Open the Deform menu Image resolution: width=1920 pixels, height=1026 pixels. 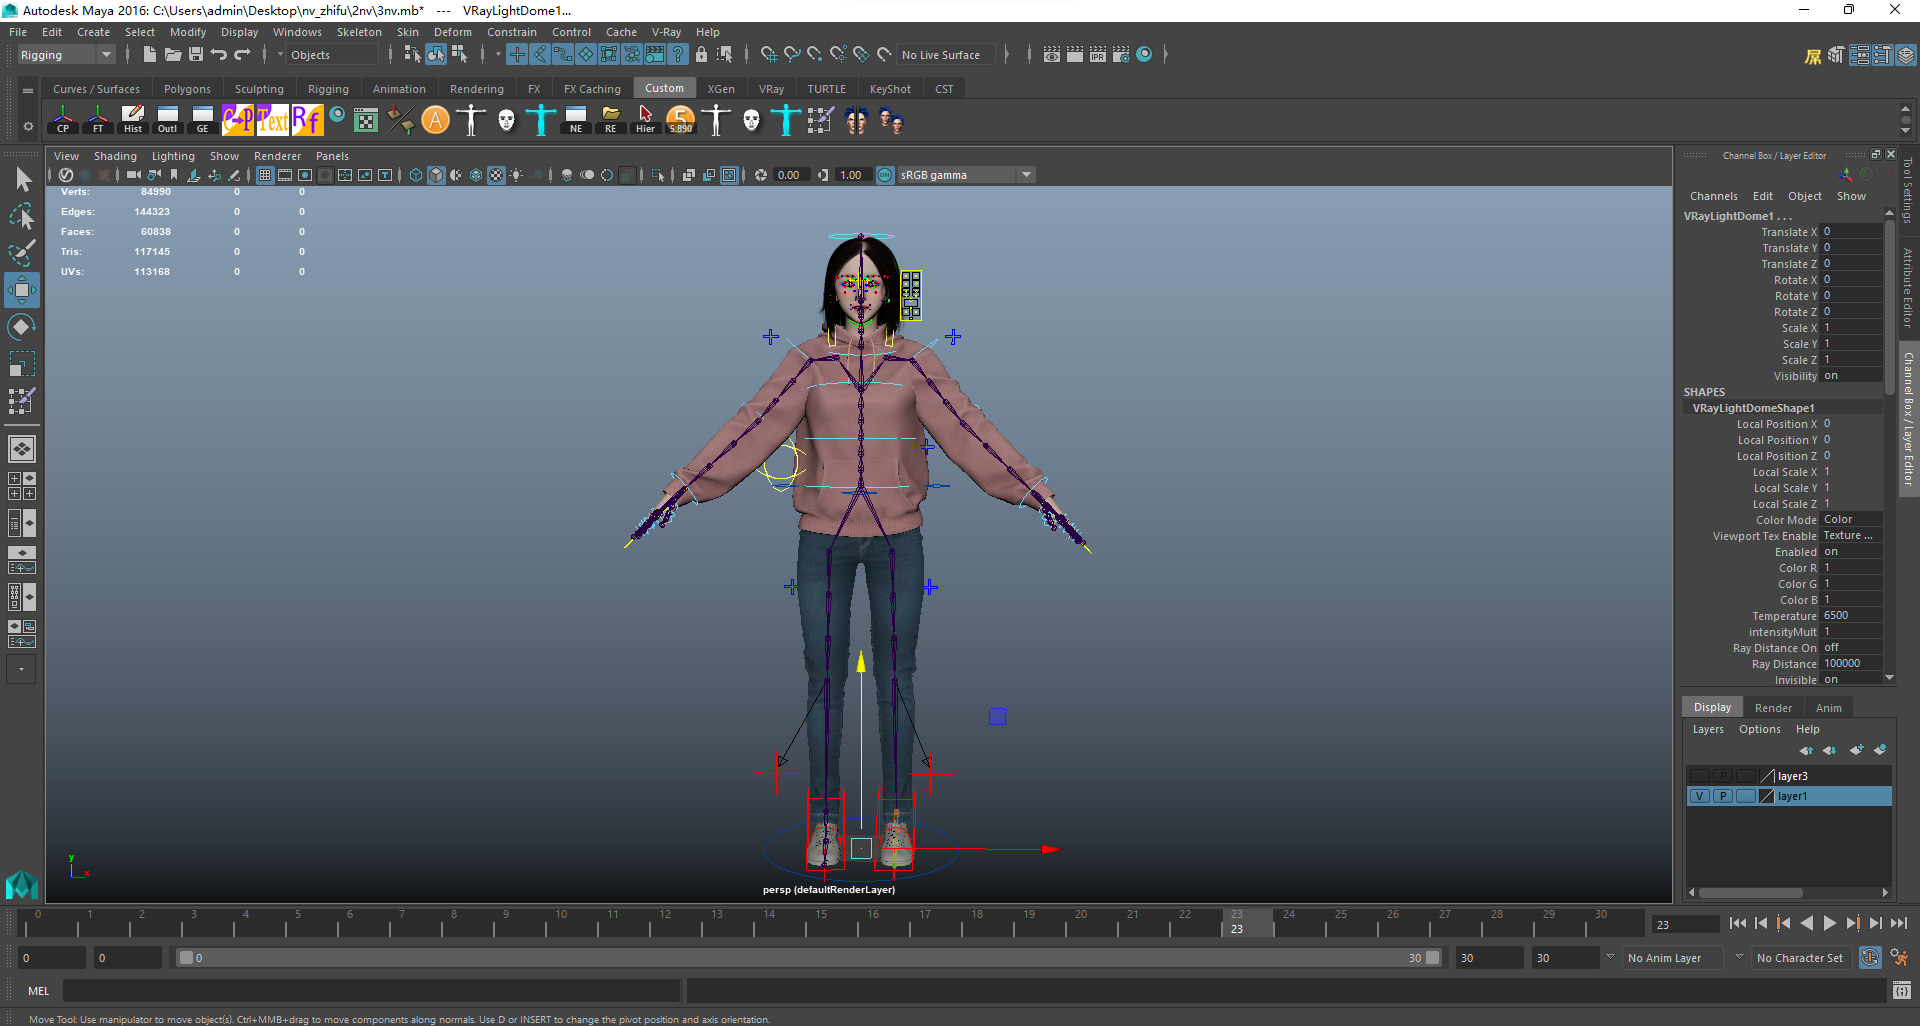pos(452,32)
